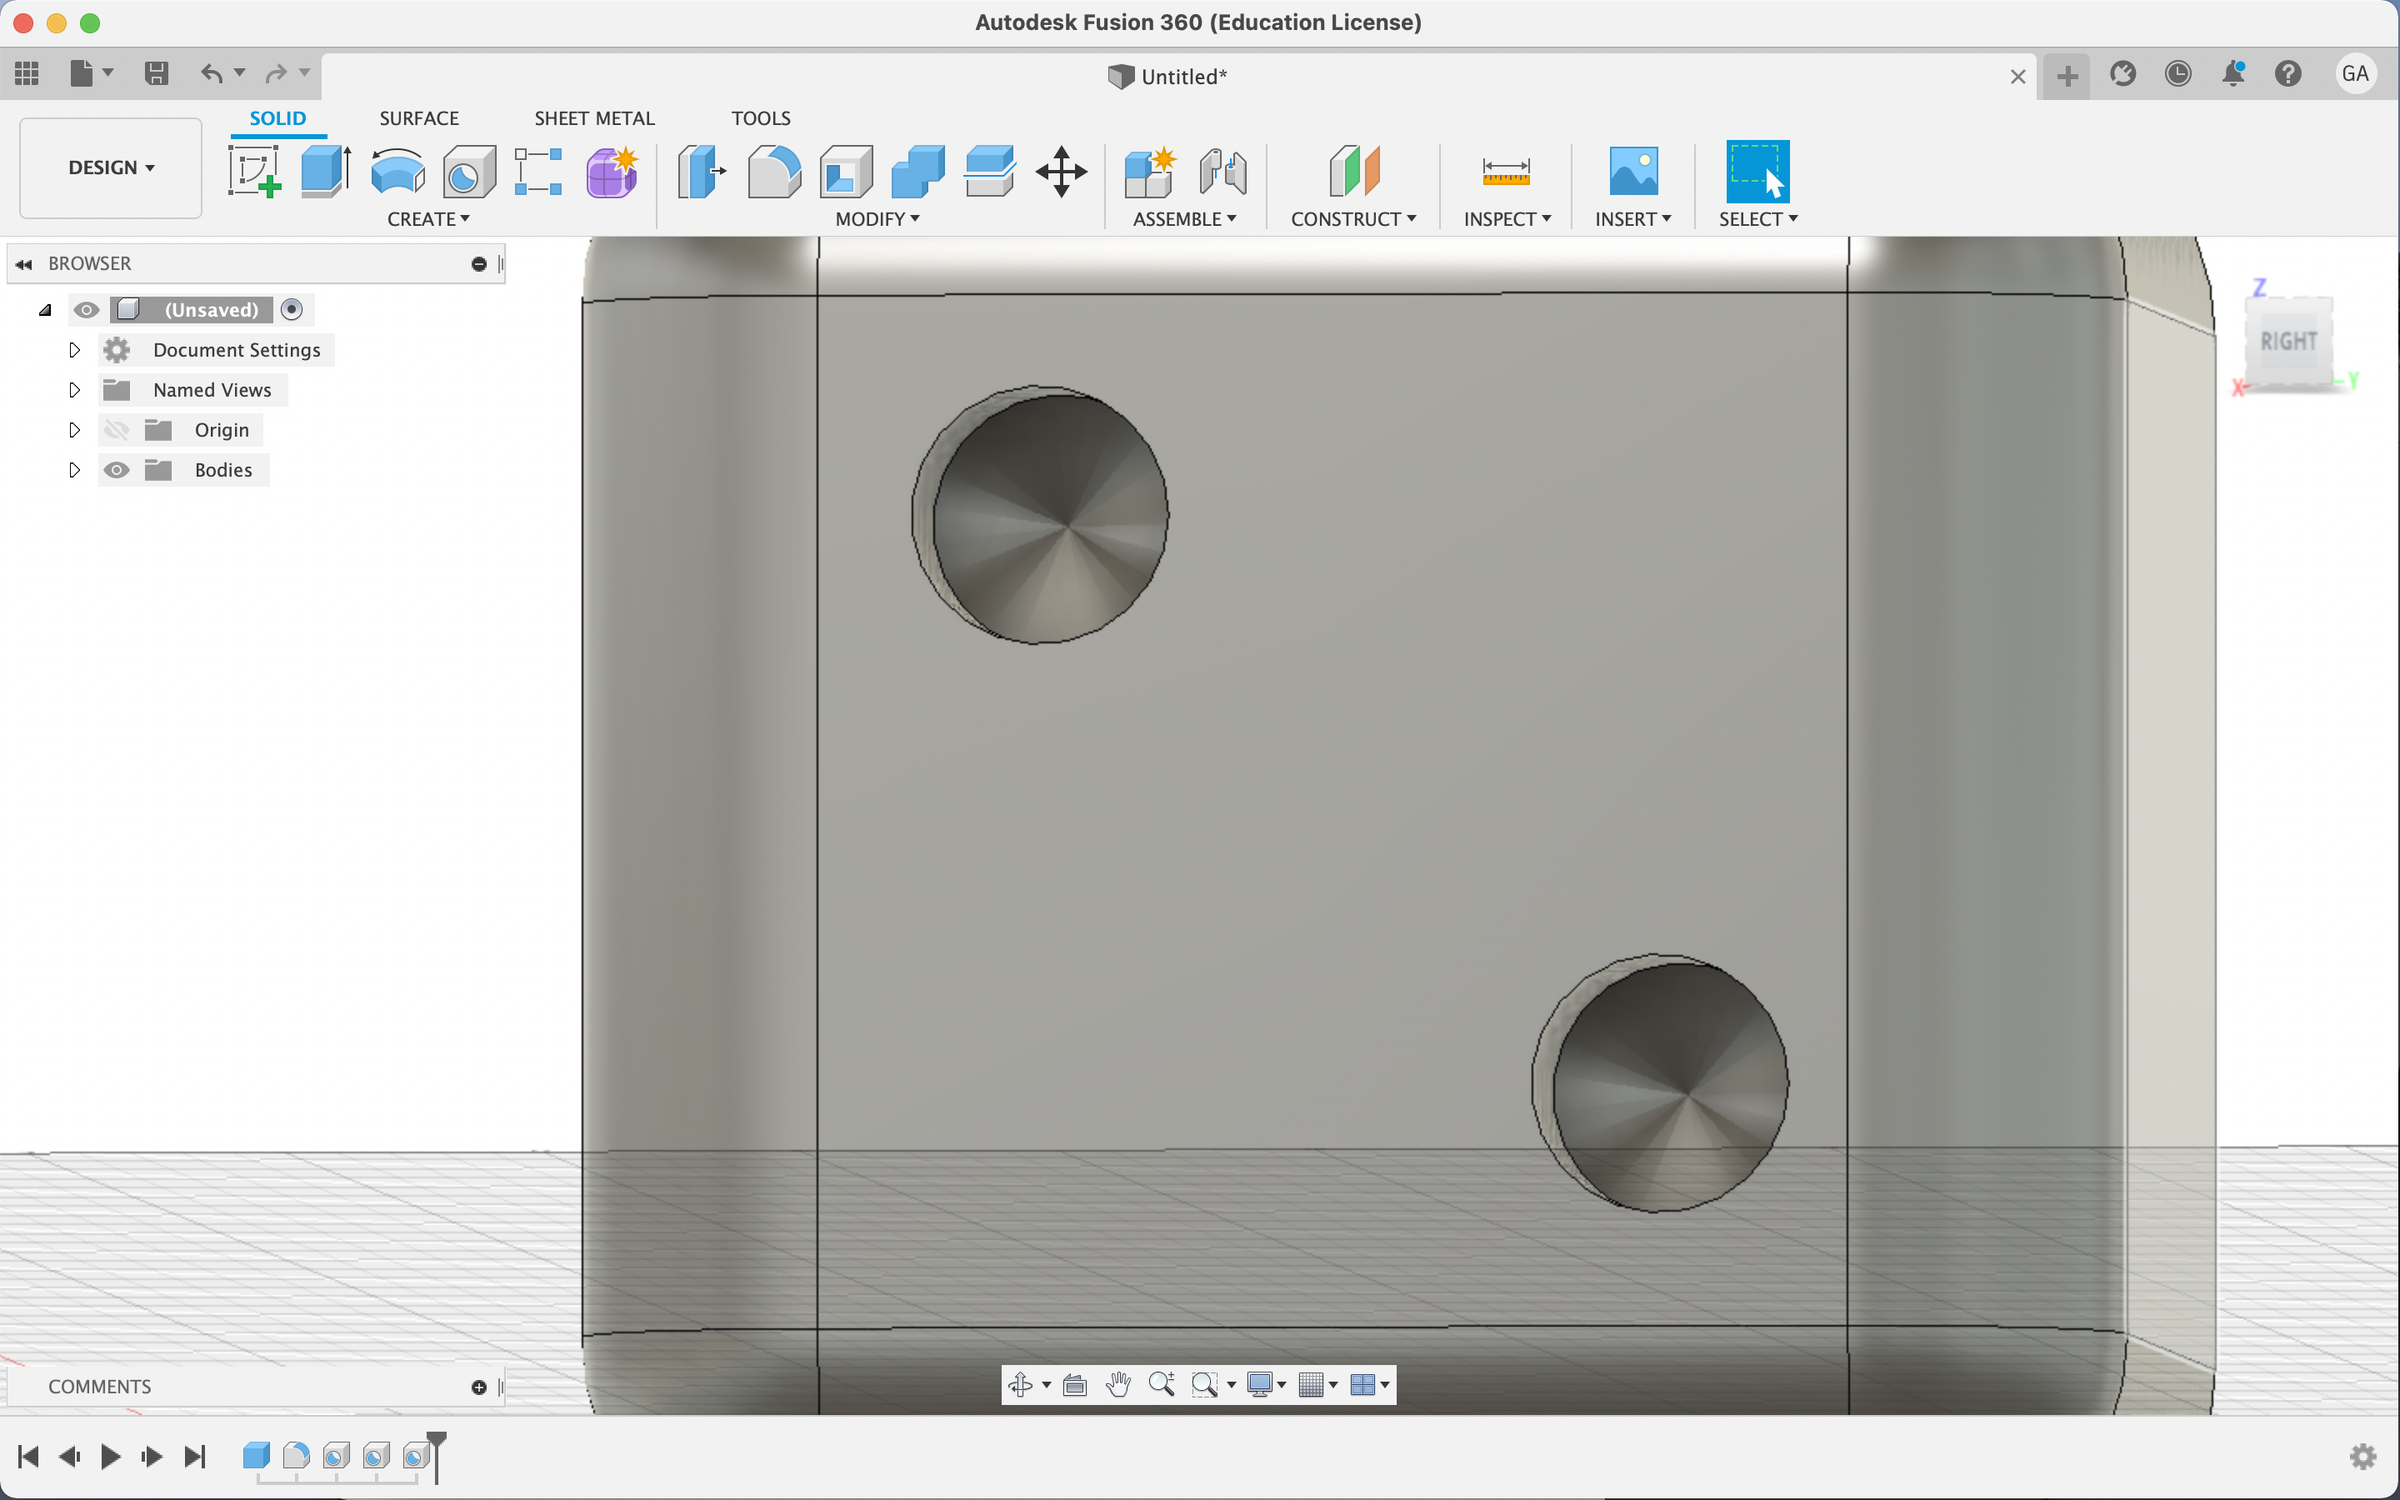
Task: Click the Hole tool icon
Action: (x=469, y=170)
